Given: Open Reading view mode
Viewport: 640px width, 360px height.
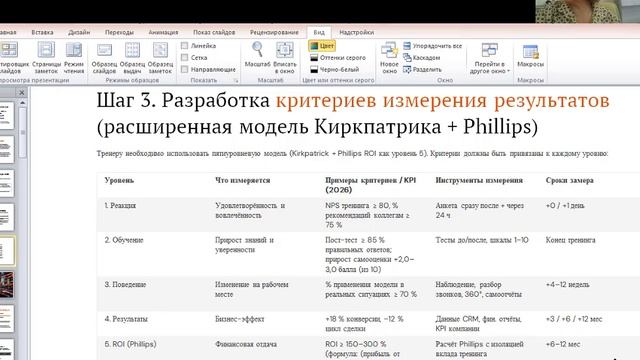Looking at the screenshot, I should click(74, 57).
